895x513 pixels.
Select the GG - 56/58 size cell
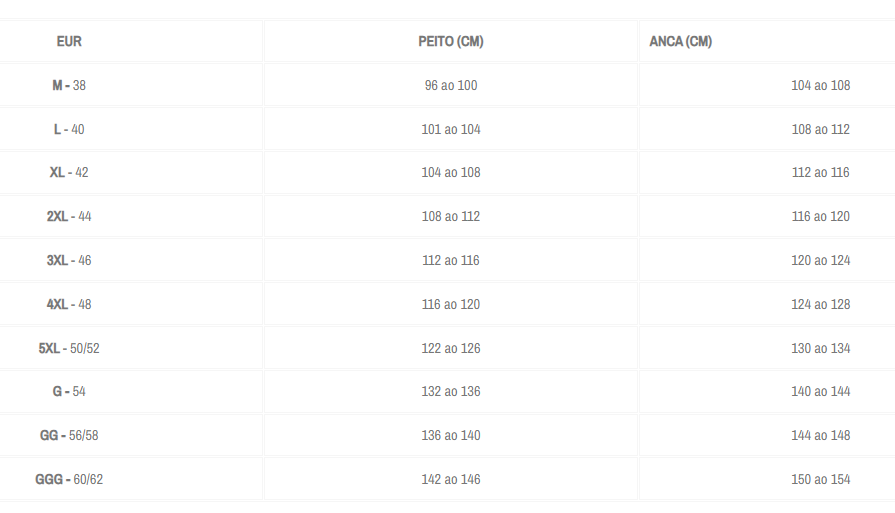(69, 435)
